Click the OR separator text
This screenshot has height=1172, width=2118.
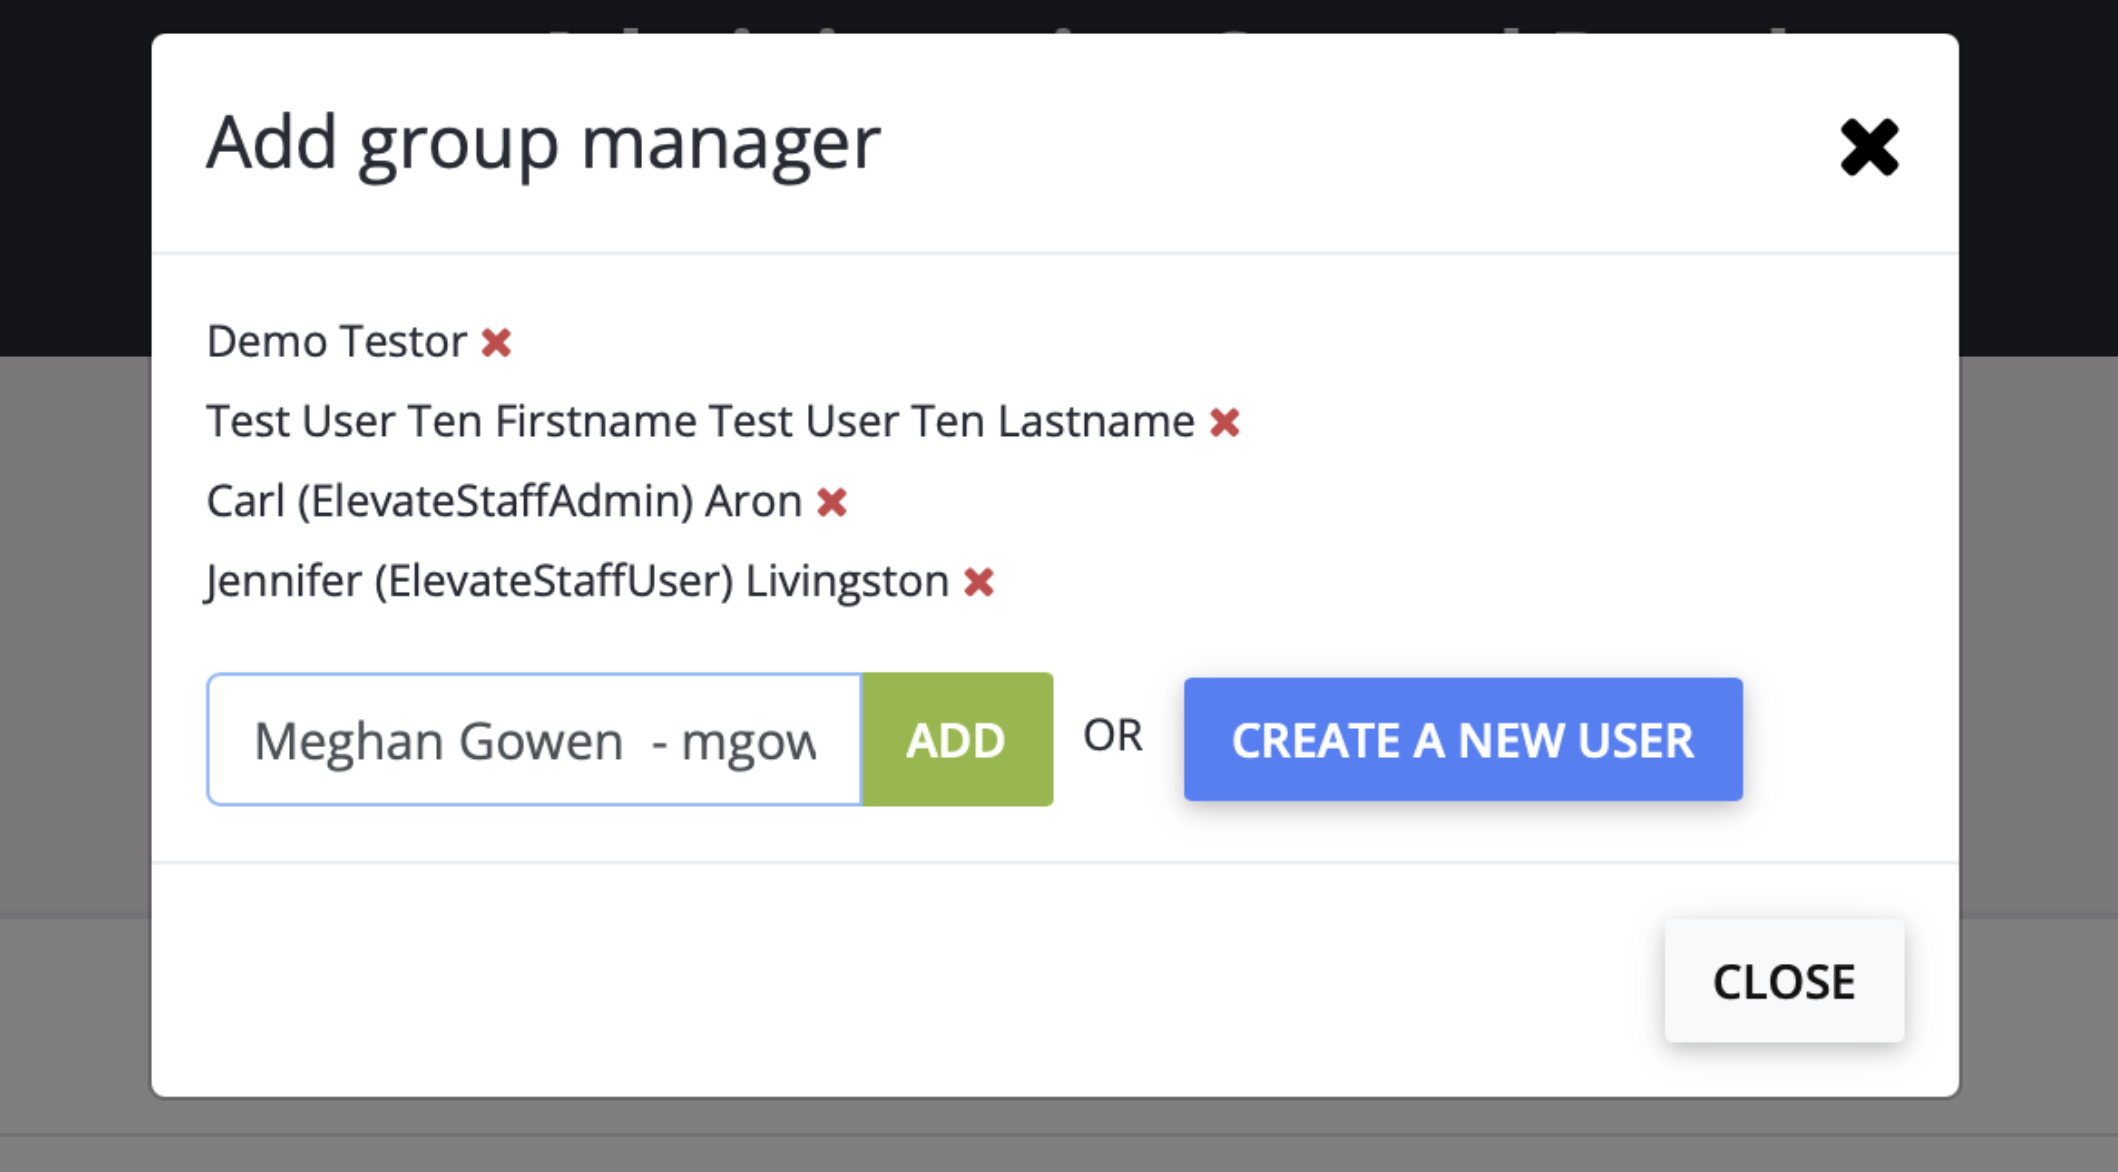[1112, 736]
